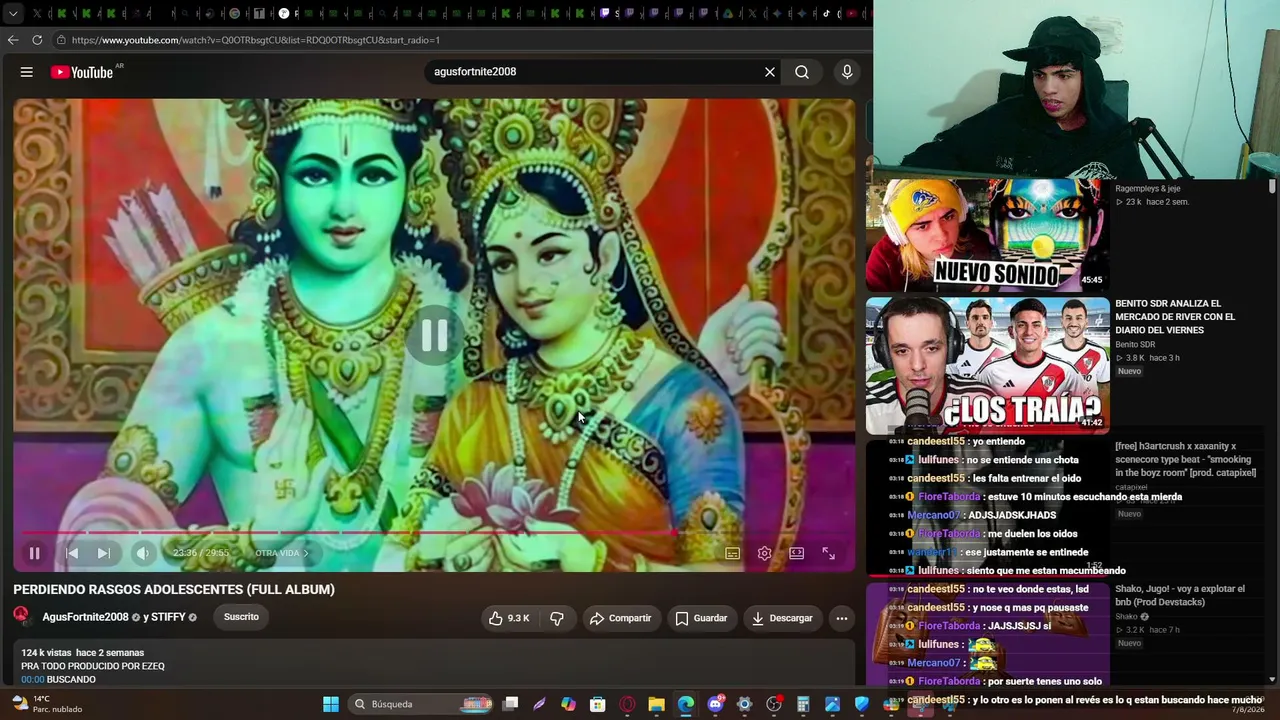Open the STIFFY channel link
The image size is (1280, 720).
point(168,617)
